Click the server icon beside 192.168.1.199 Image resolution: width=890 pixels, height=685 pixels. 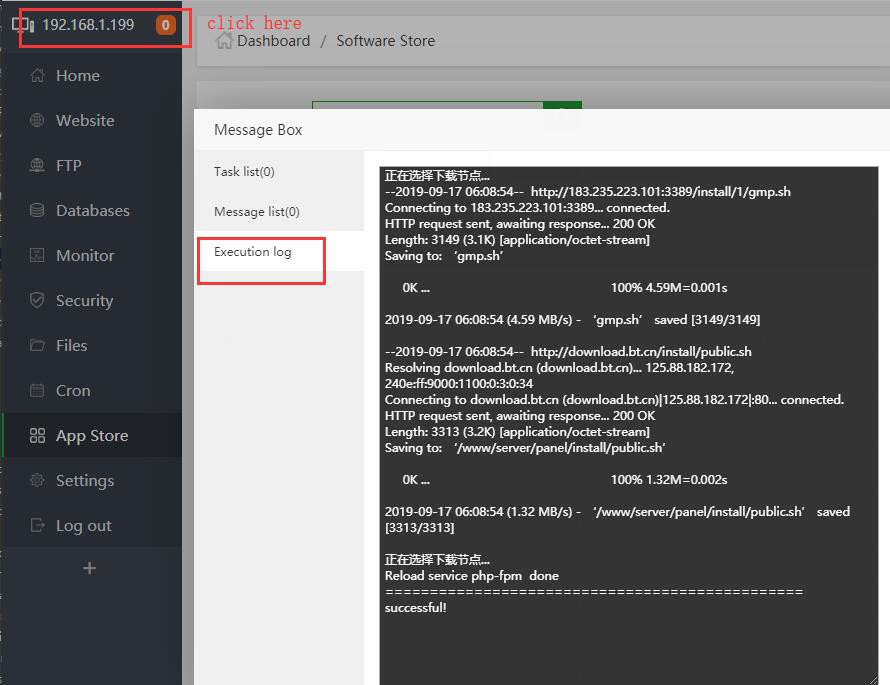pyautogui.click(x=23, y=25)
